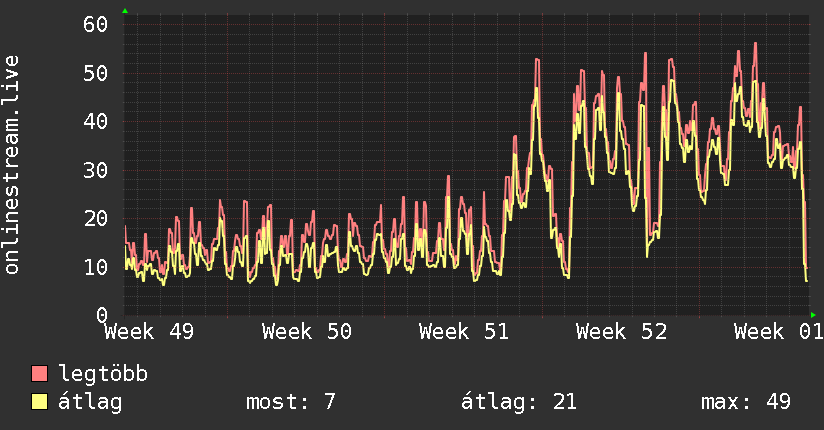The height and width of the screenshot is (430, 824).
Task: Click the y-axis value 0
Action: [102, 315]
